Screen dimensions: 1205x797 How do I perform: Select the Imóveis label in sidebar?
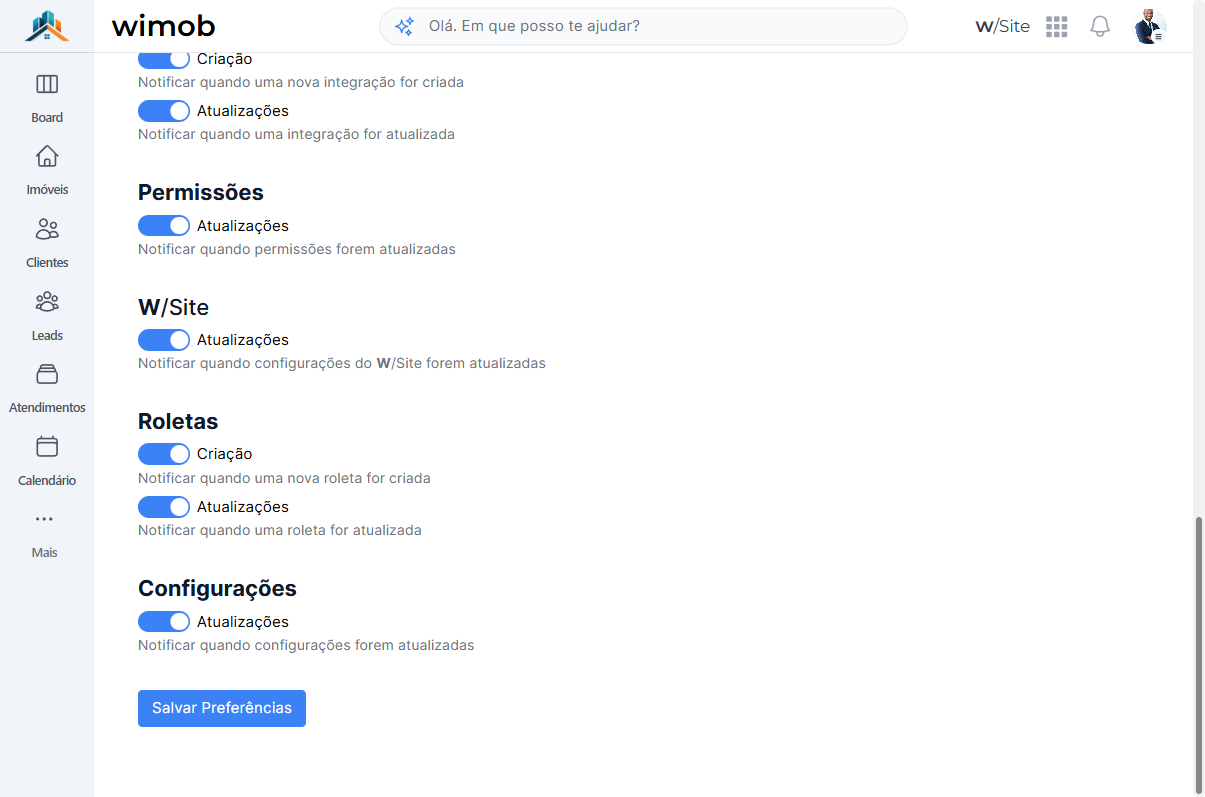tap(47, 190)
